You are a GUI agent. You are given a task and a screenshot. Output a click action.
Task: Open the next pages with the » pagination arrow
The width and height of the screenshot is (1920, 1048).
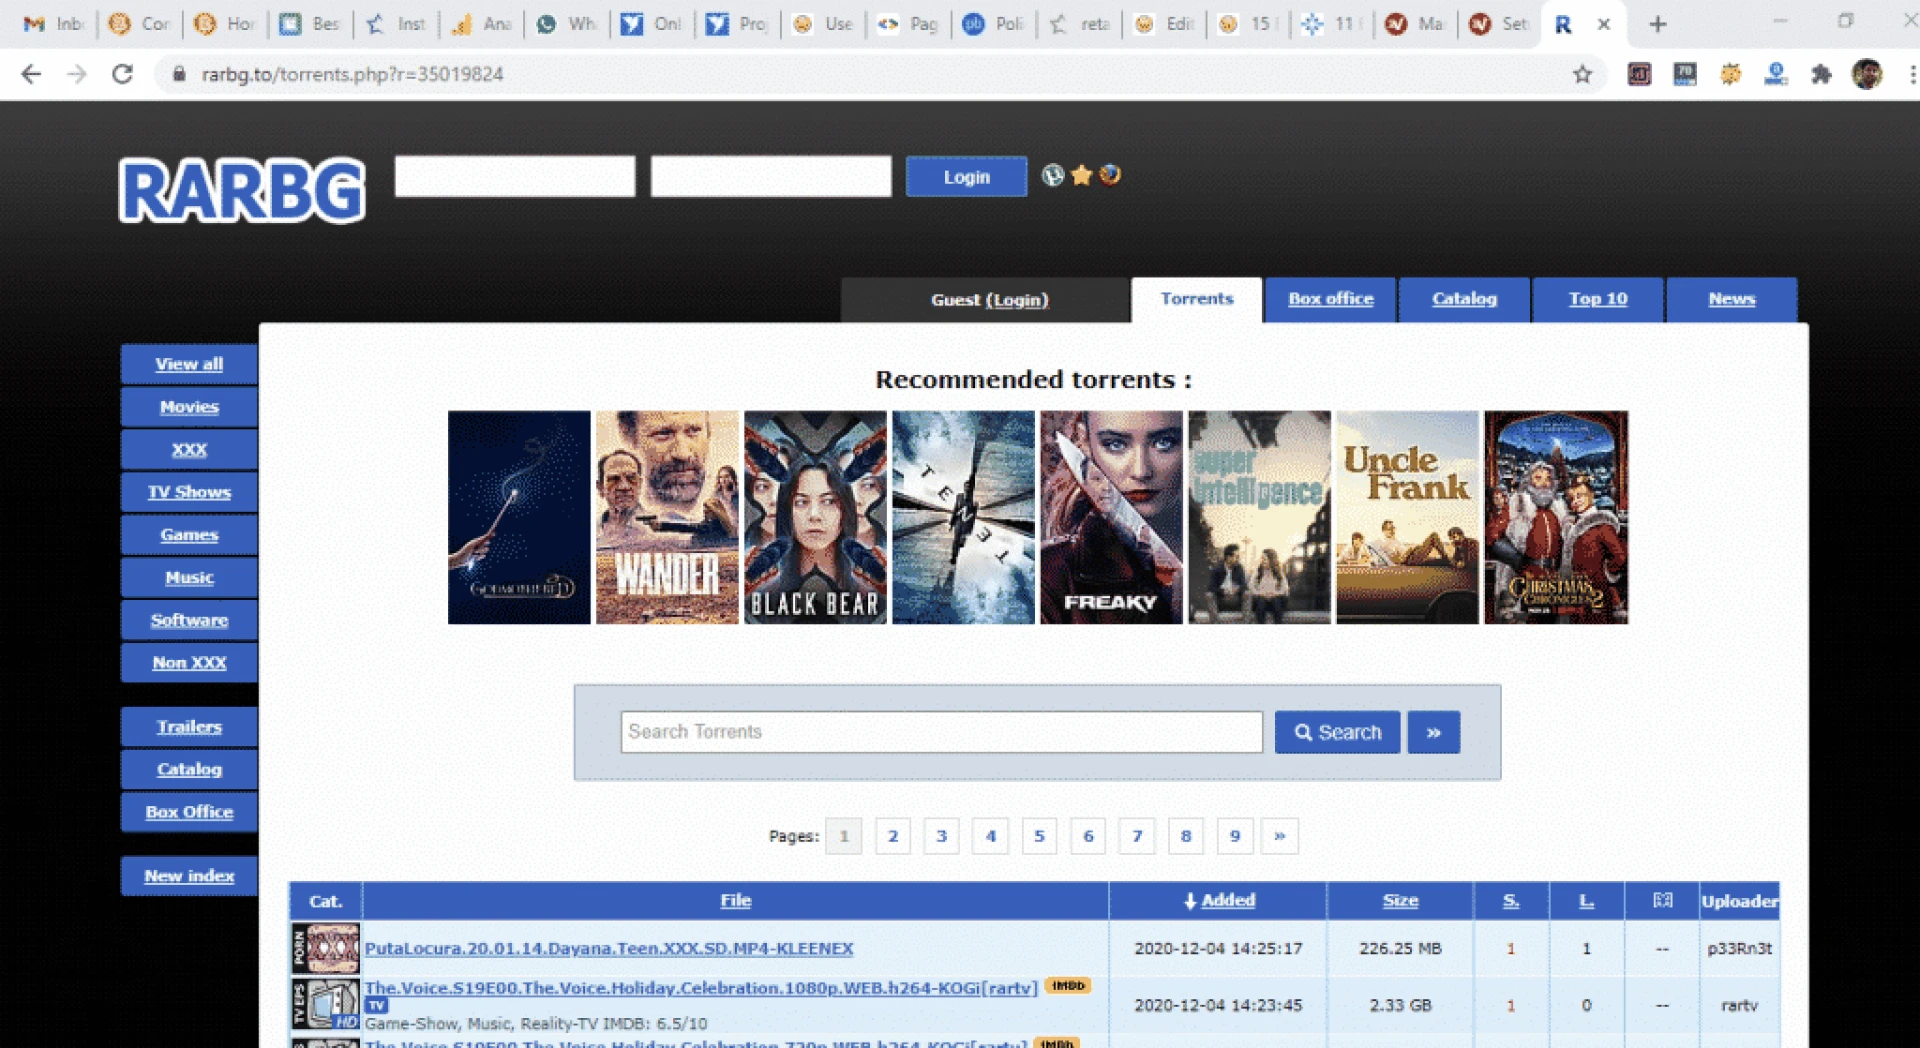click(1281, 836)
